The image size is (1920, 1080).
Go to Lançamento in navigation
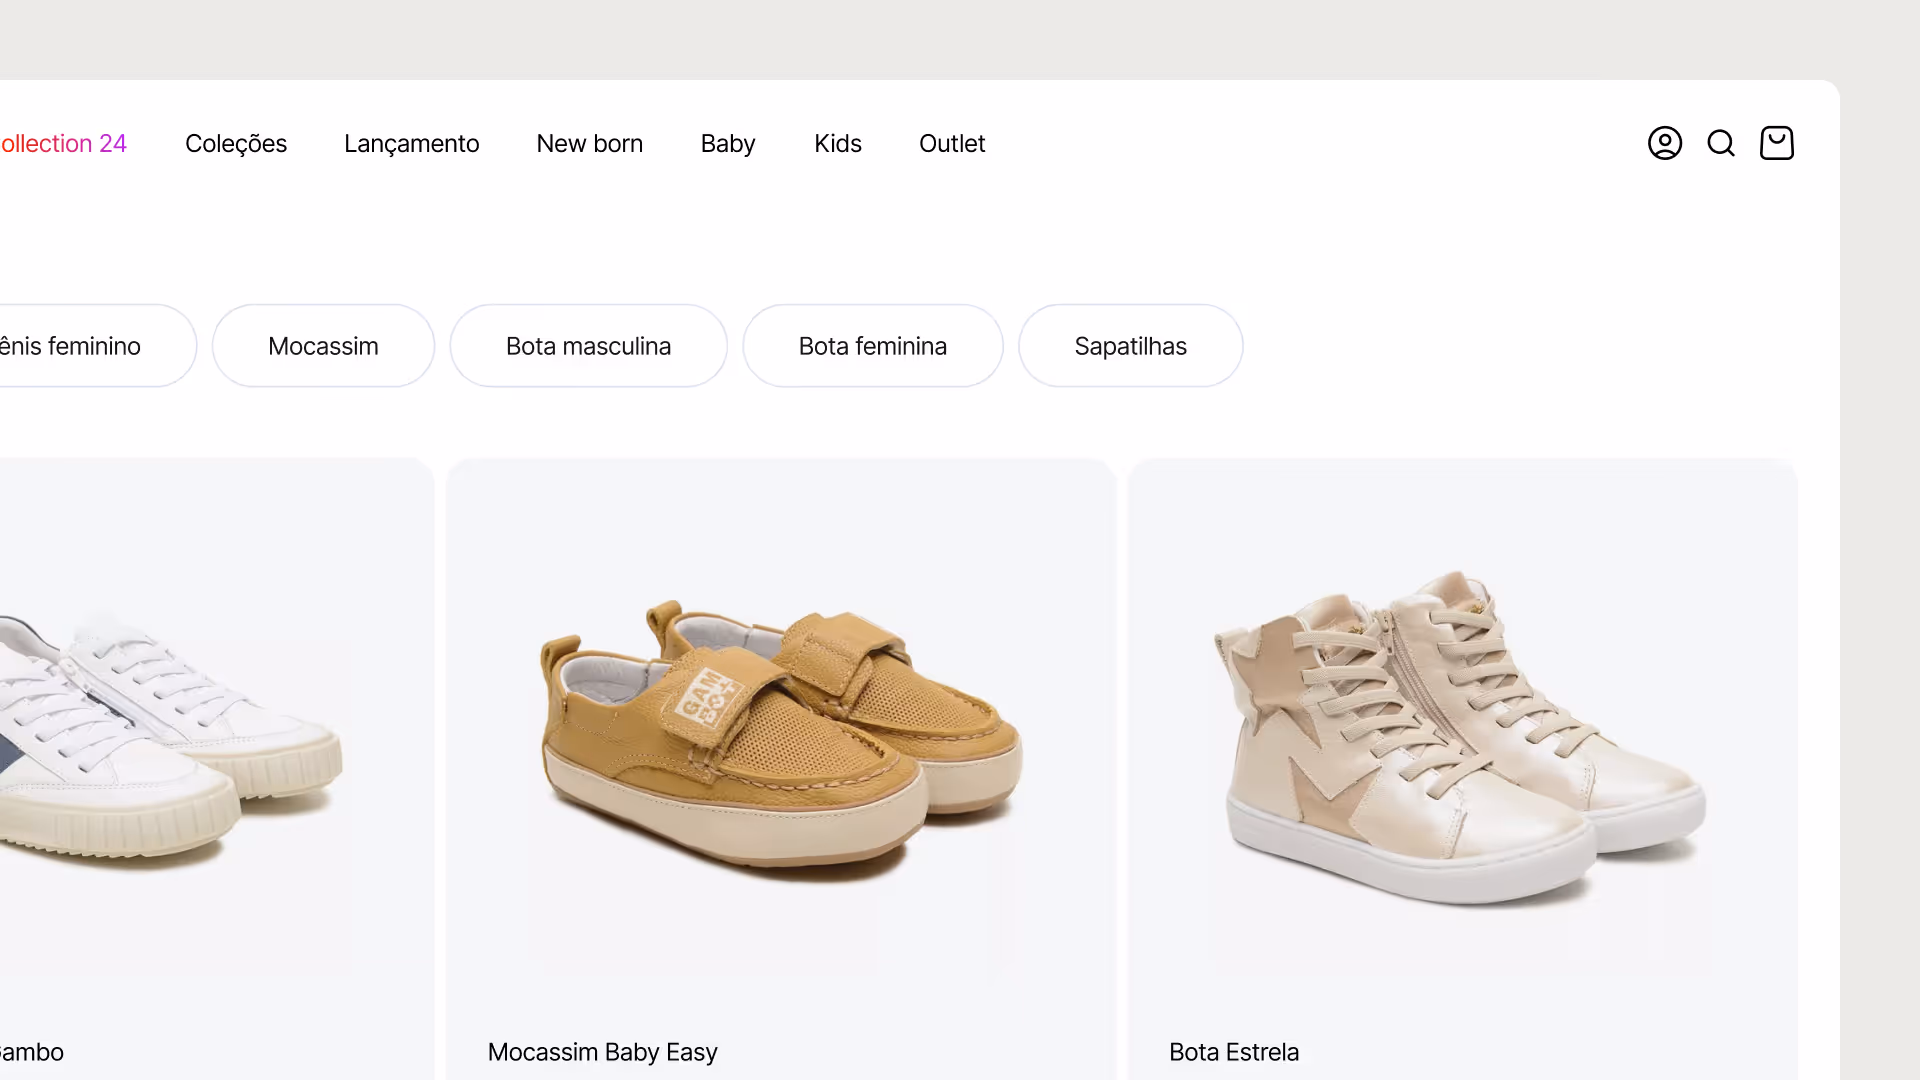[411, 143]
